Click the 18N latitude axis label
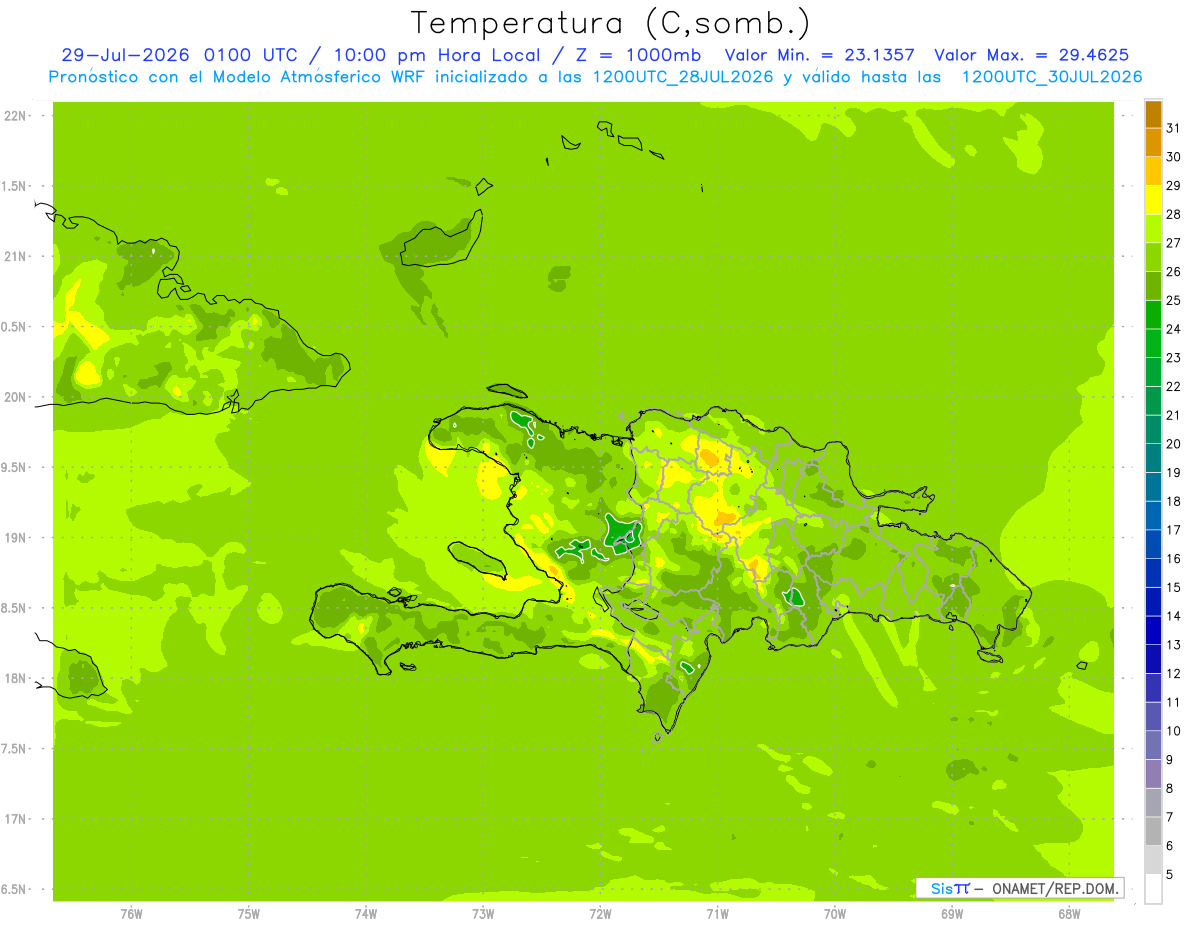 (x=14, y=678)
